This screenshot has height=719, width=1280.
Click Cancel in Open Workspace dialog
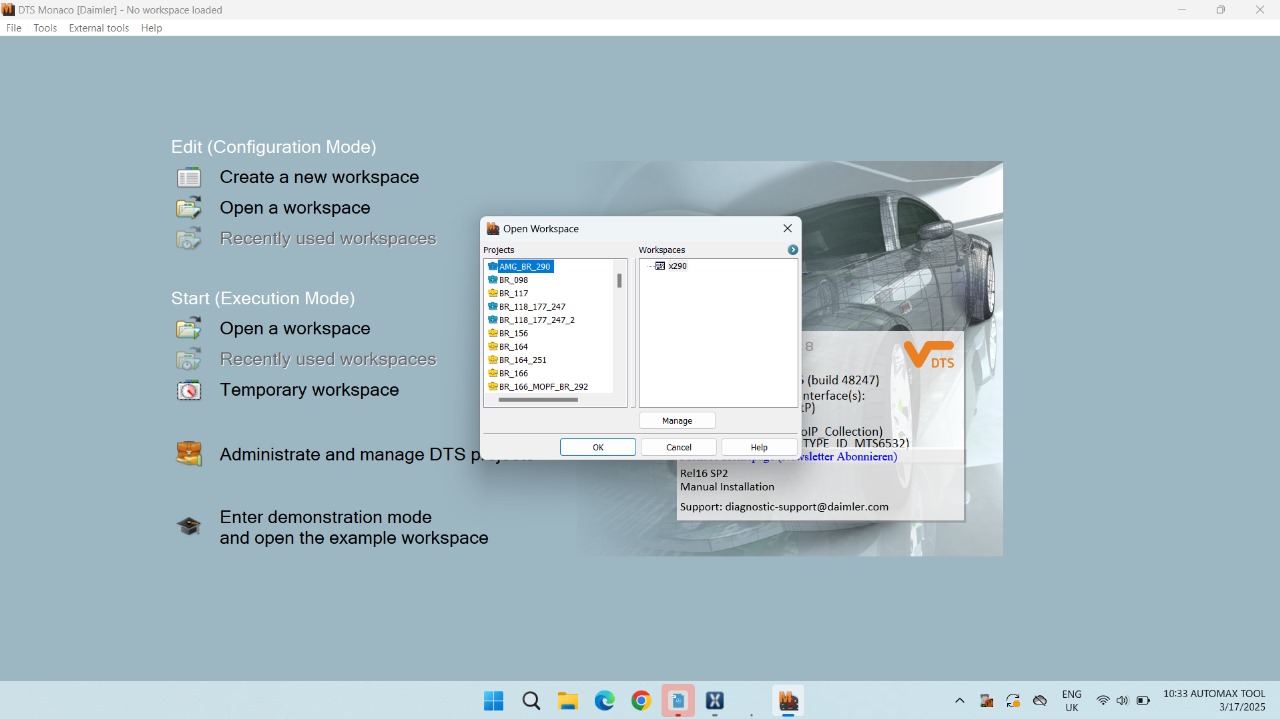coord(679,447)
